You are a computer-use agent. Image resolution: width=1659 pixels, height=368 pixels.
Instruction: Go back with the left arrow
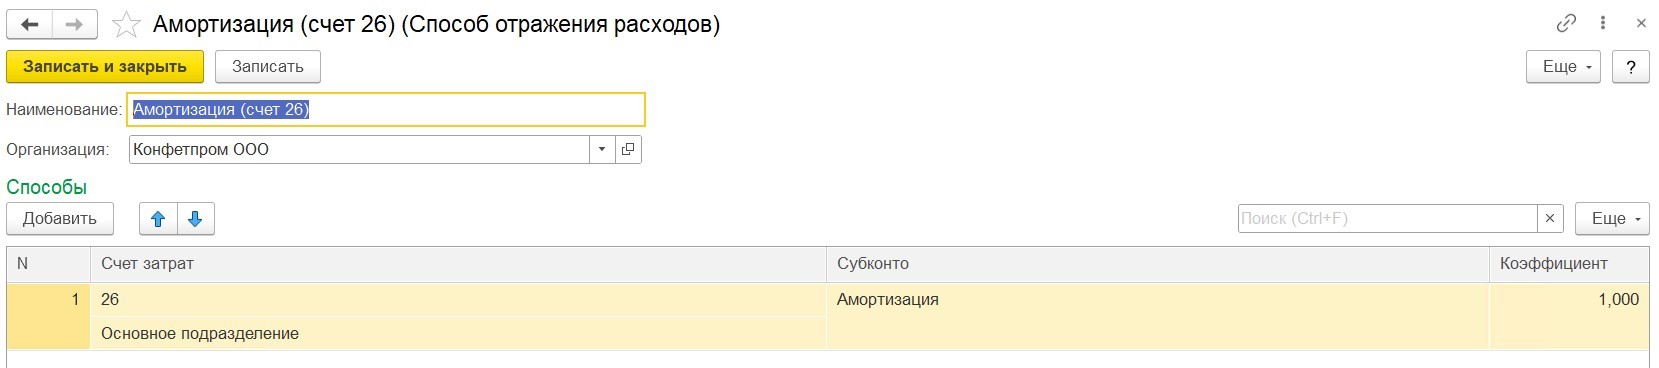coord(30,25)
